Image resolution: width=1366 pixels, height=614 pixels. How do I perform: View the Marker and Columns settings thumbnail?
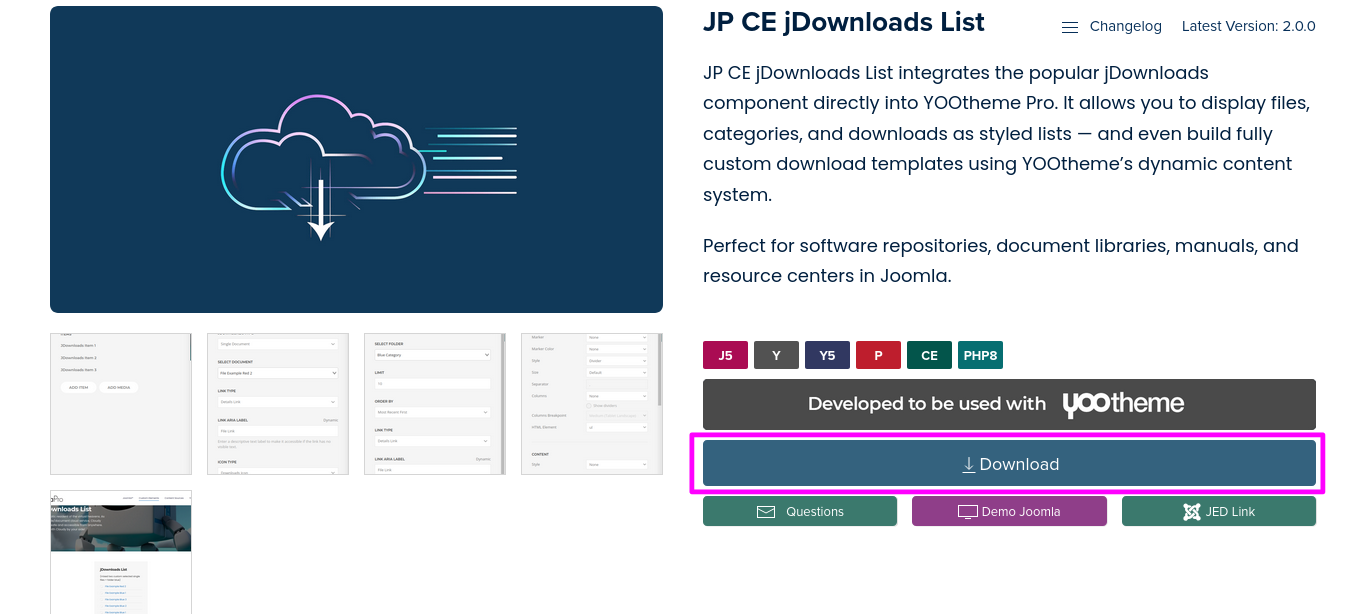point(592,404)
